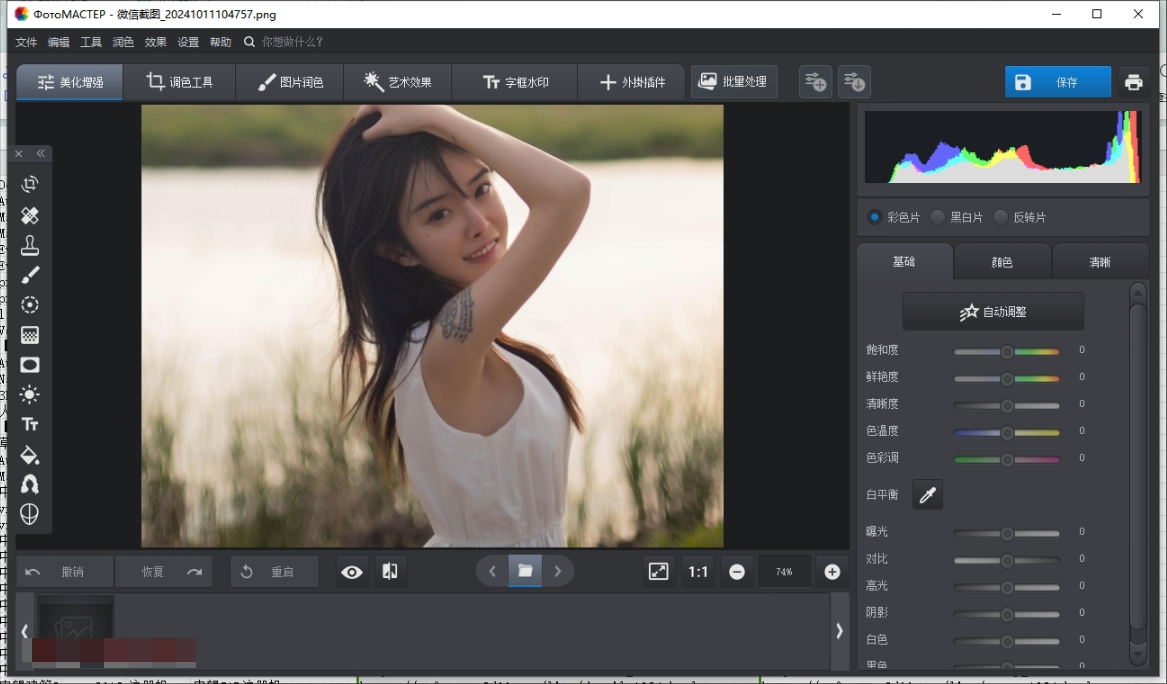
Task: Select the radial filter circle icon
Action: (x=30, y=305)
